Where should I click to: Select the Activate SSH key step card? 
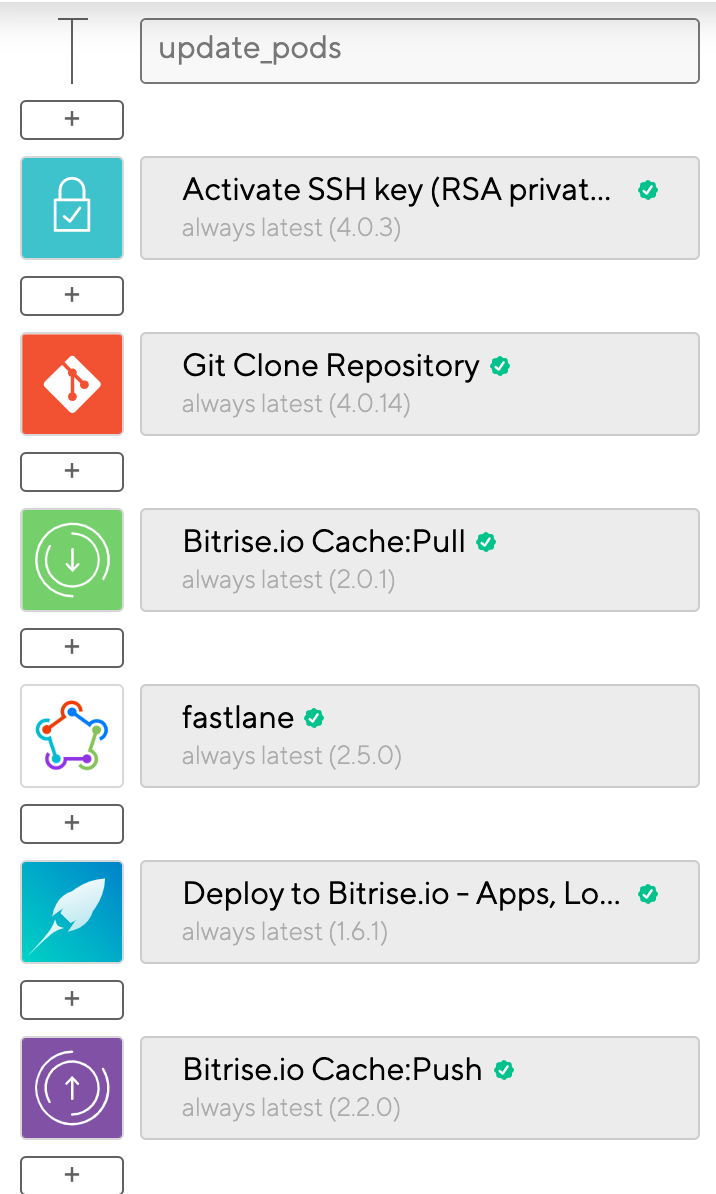click(x=419, y=208)
